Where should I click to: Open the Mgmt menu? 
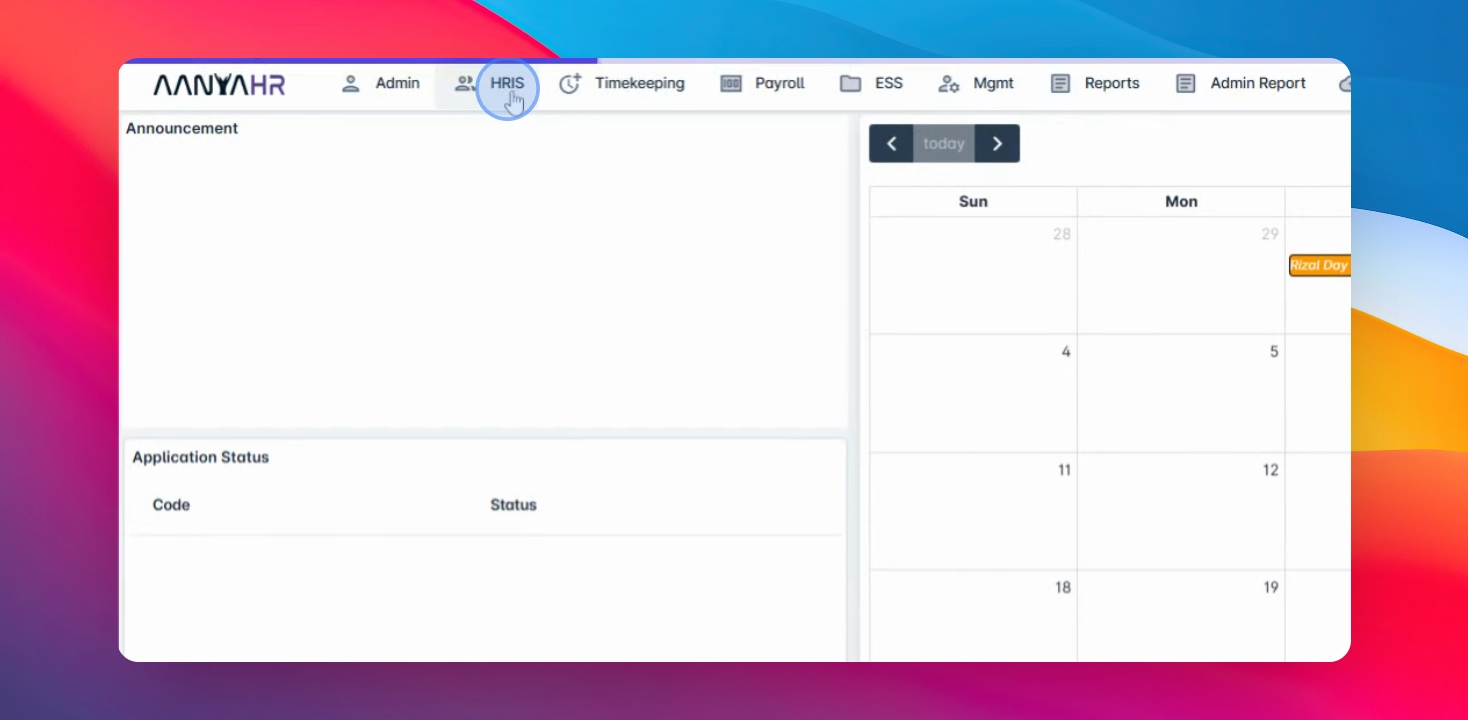(976, 84)
